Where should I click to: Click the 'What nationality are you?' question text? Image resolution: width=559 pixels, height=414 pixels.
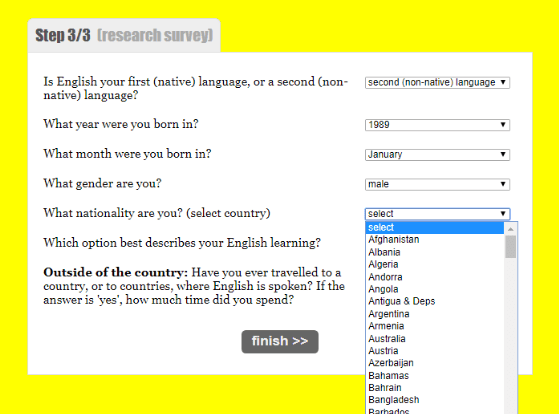pyautogui.click(x=157, y=213)
